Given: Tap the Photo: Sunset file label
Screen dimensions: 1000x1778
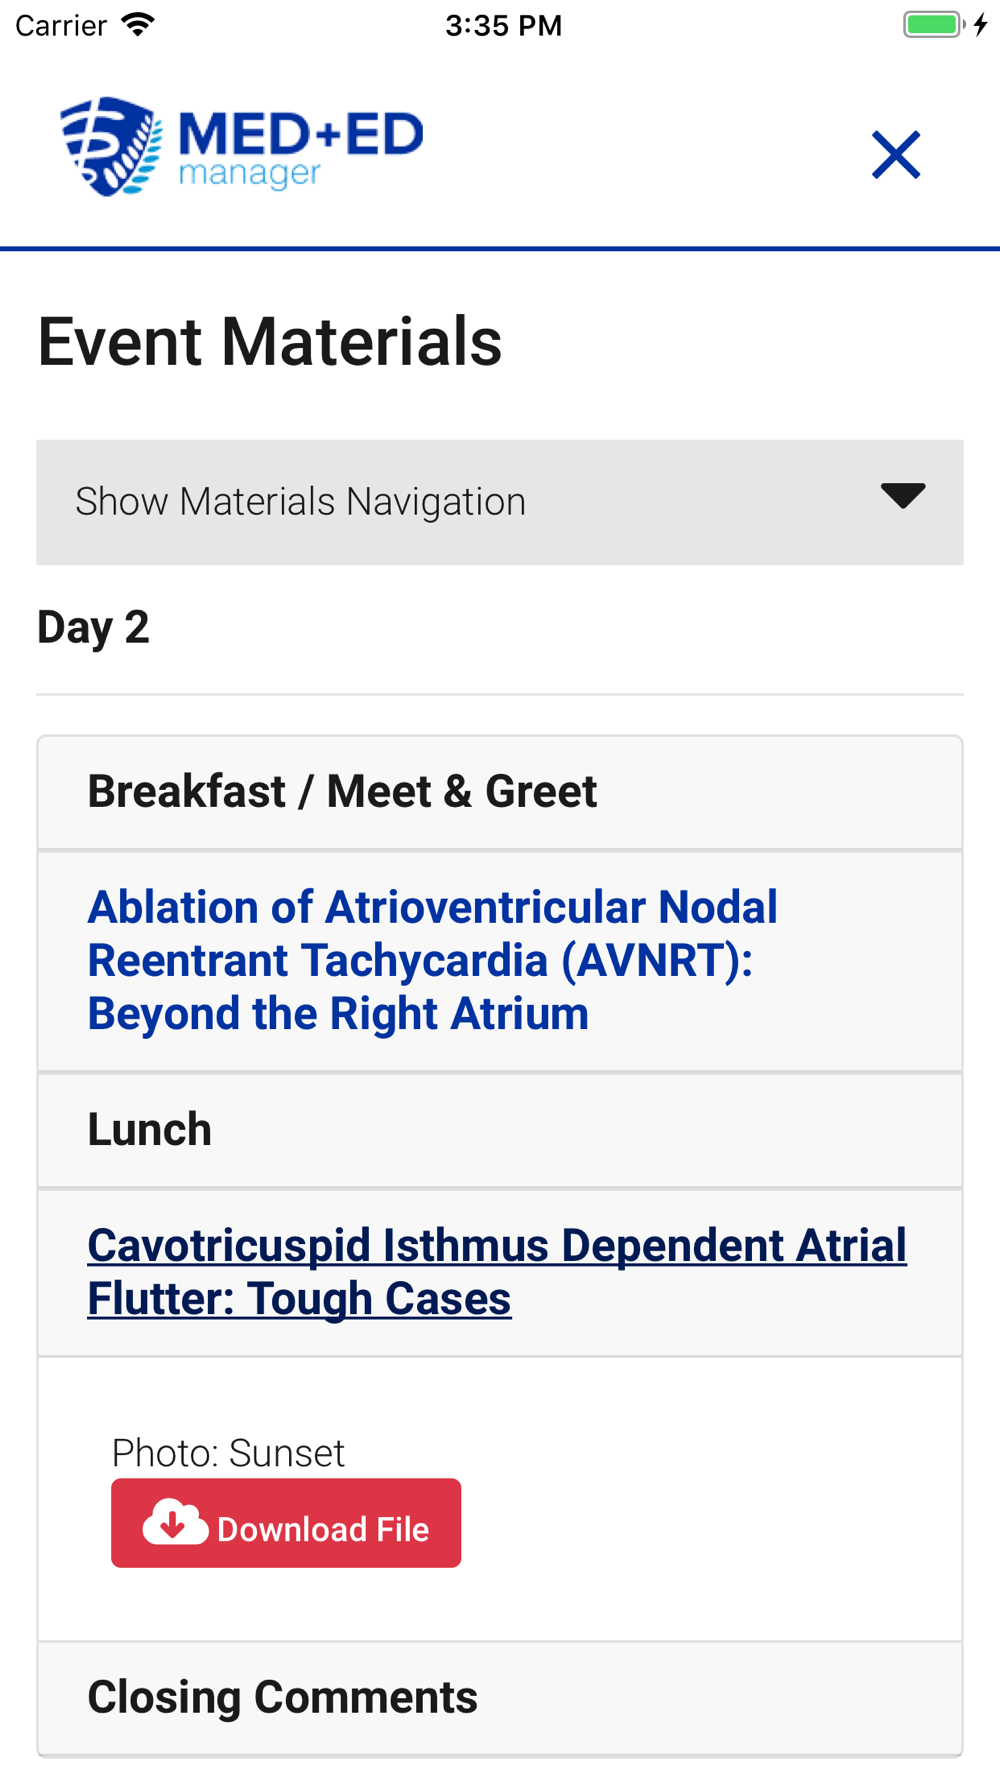Looking at the screenshot, I should click(228, 1453).
